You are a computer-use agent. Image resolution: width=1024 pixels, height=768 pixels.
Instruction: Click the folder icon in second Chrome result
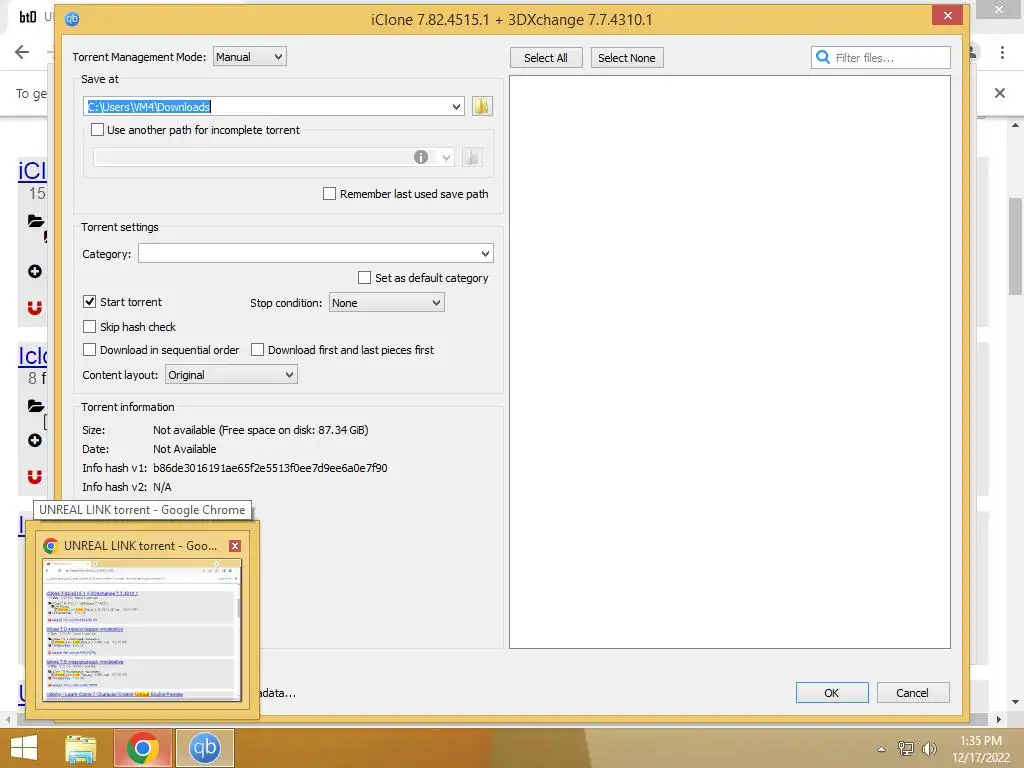[x=36, y=406]
